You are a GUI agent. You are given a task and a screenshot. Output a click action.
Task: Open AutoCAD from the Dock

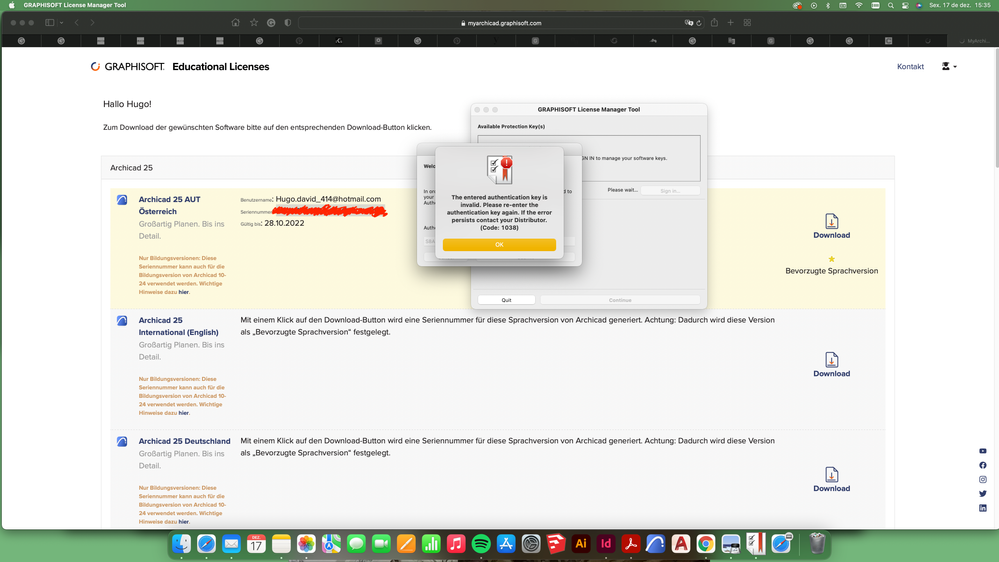[x=680, y=544]
